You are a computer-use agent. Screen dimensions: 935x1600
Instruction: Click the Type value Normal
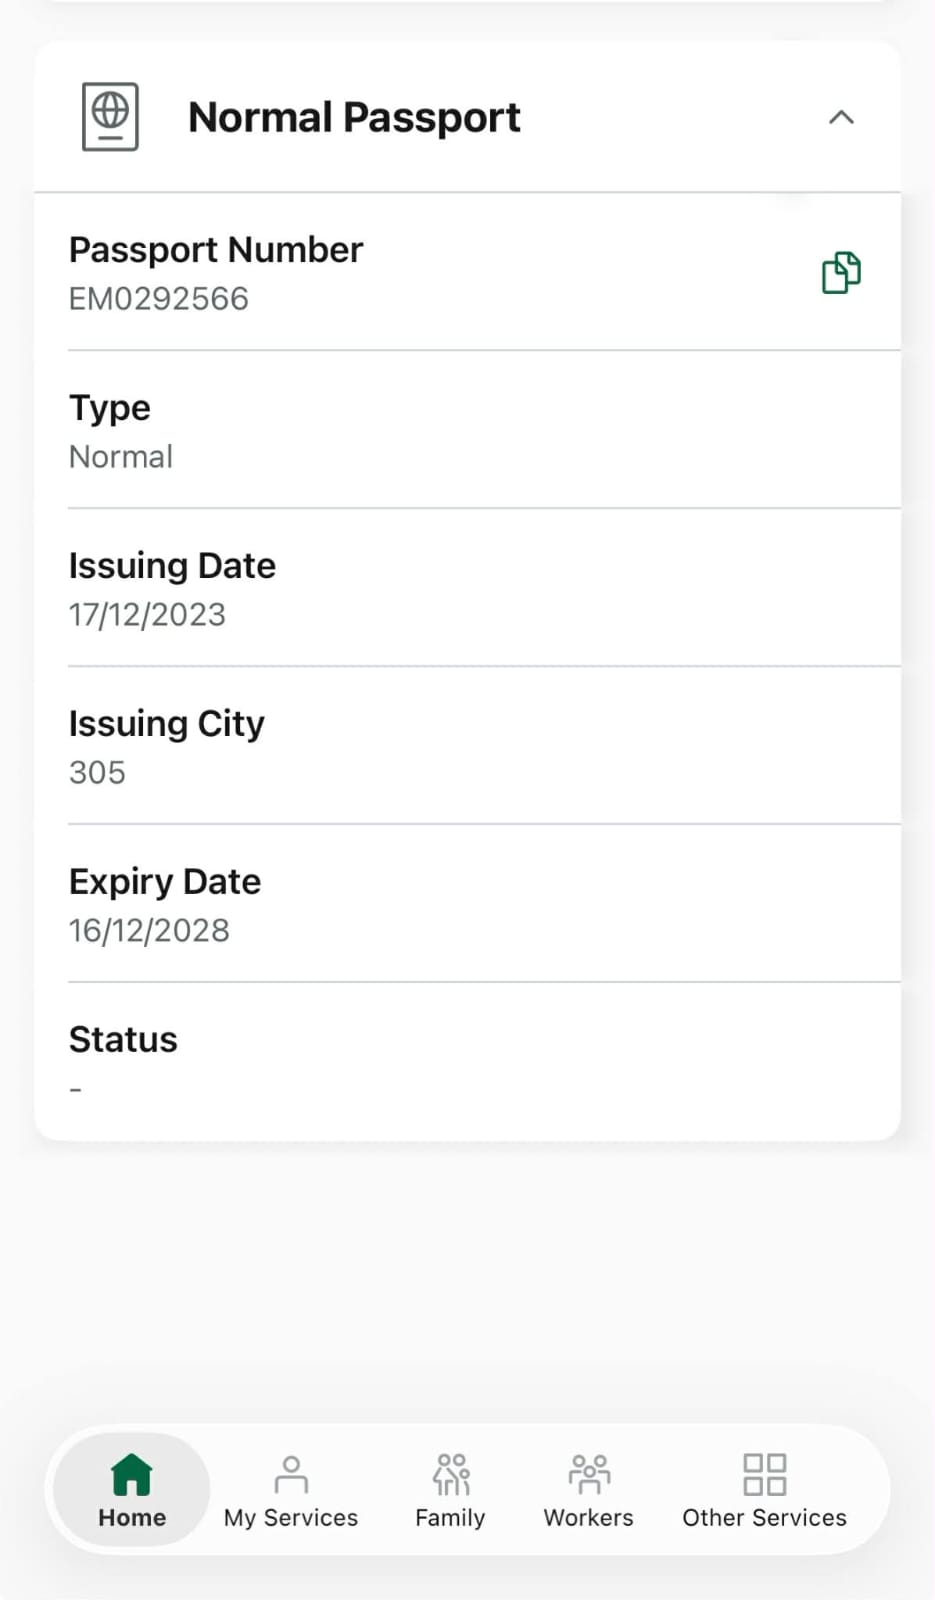(x=121, y=456)
